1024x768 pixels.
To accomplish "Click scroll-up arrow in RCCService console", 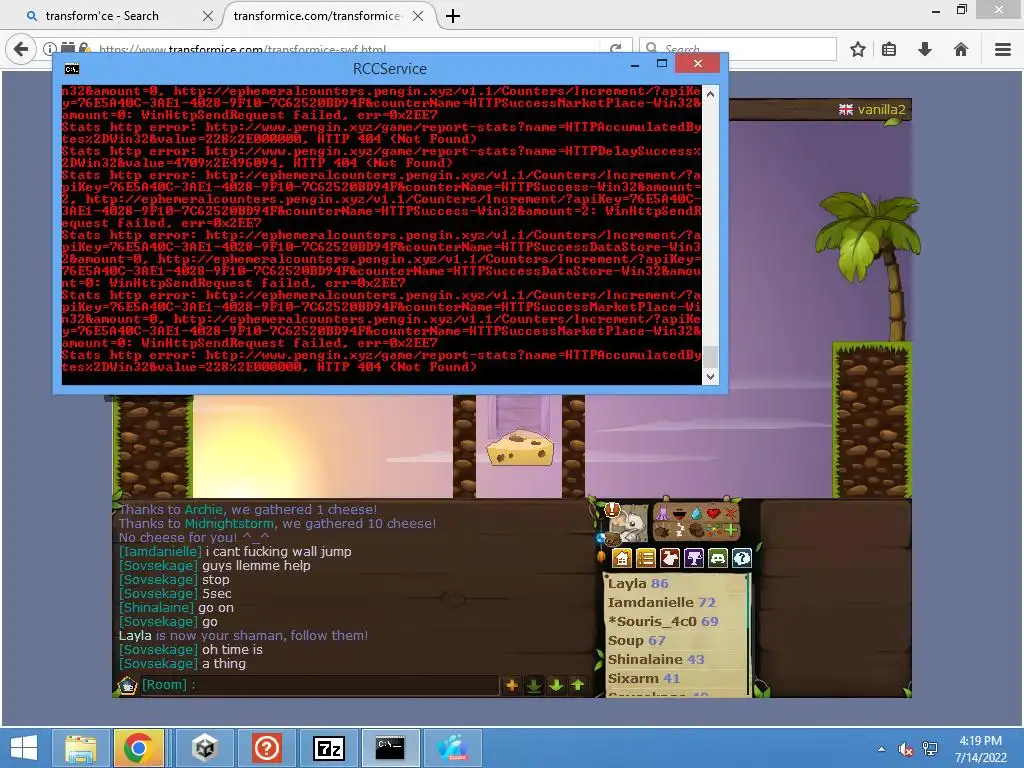I will [711, 94].
